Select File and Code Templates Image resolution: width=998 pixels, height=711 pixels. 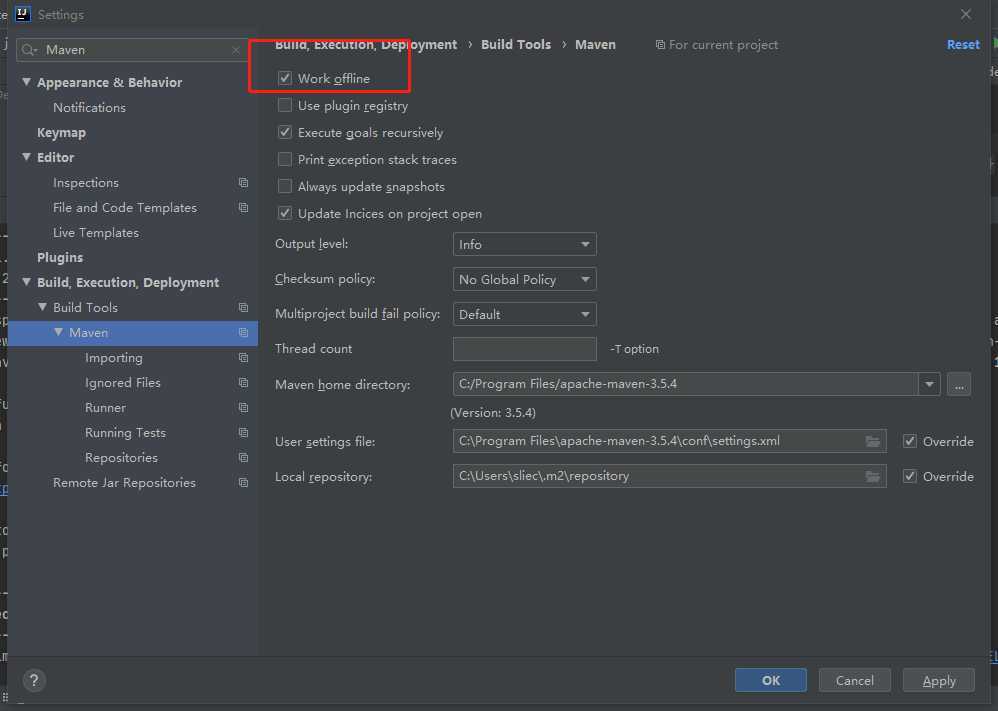click(x=125, y=208)
